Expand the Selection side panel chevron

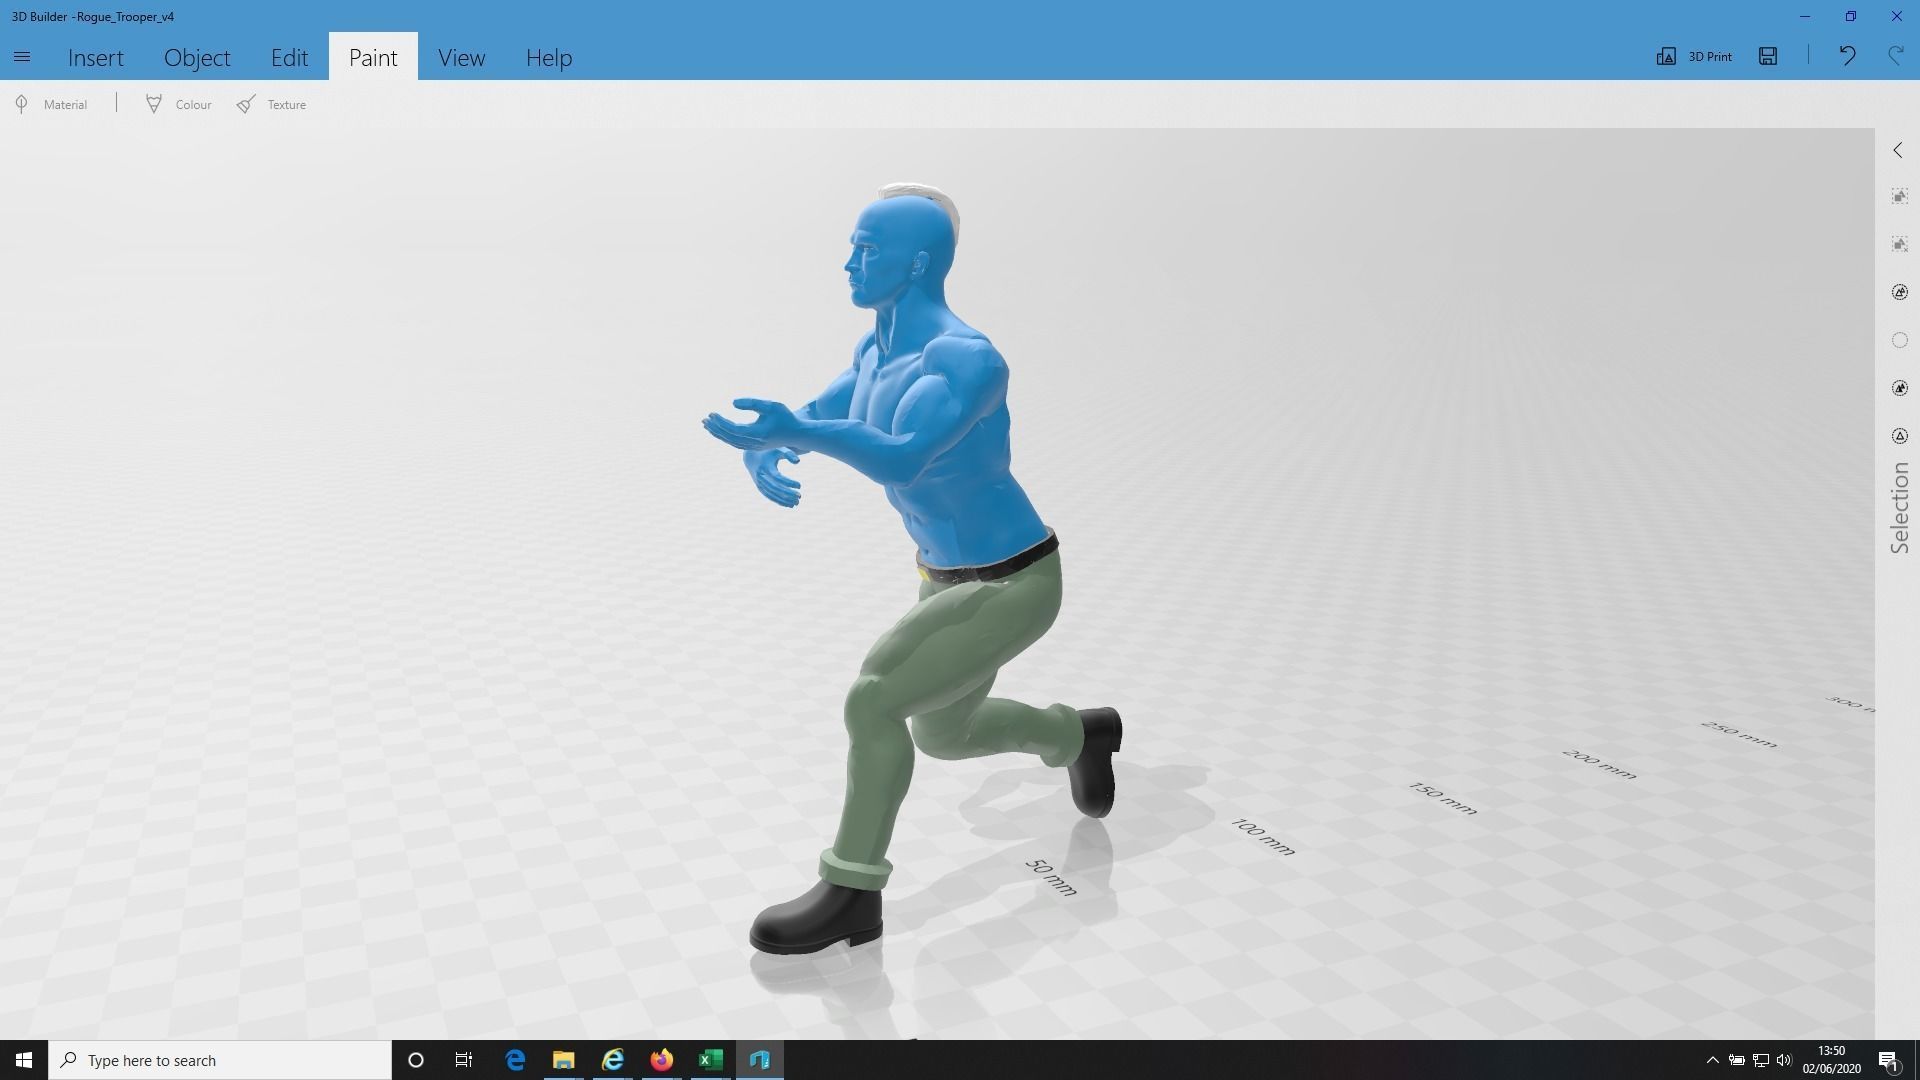tap(1898, 150)
